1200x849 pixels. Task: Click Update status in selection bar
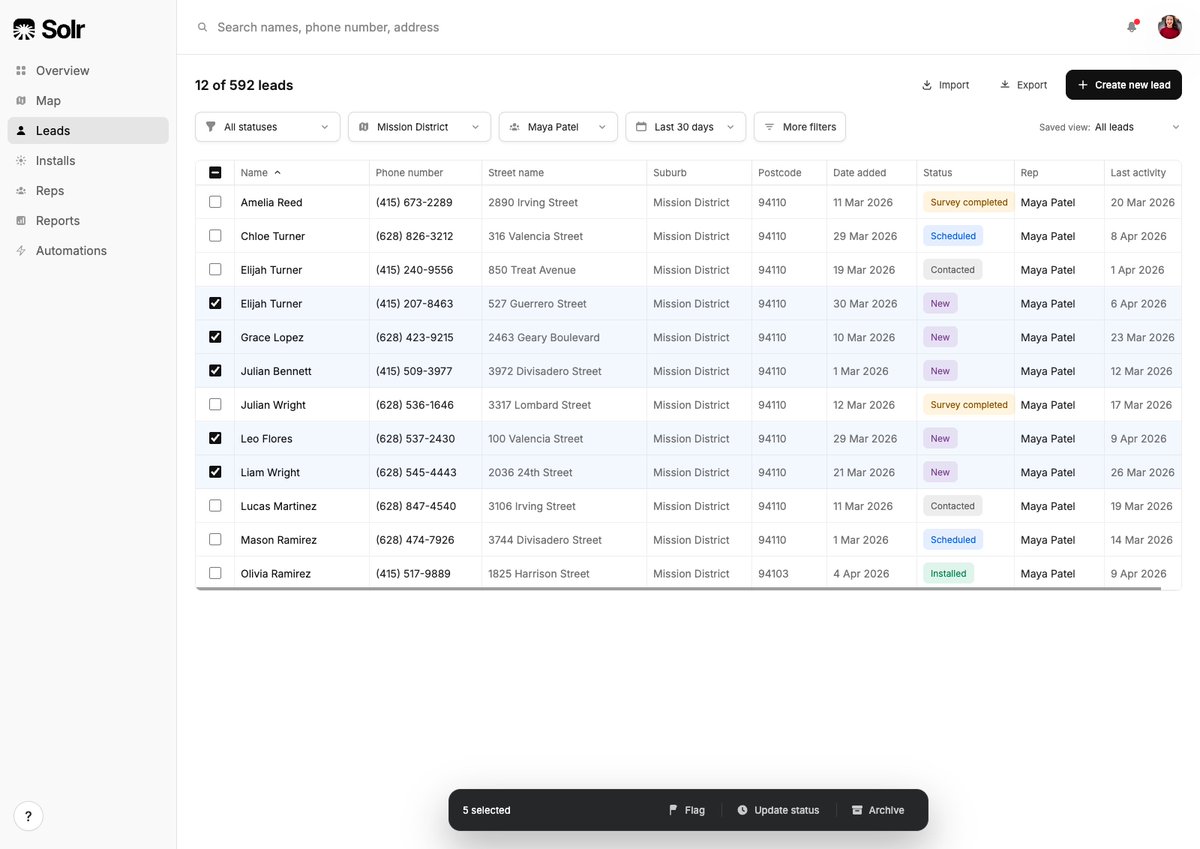pos(778,810)
